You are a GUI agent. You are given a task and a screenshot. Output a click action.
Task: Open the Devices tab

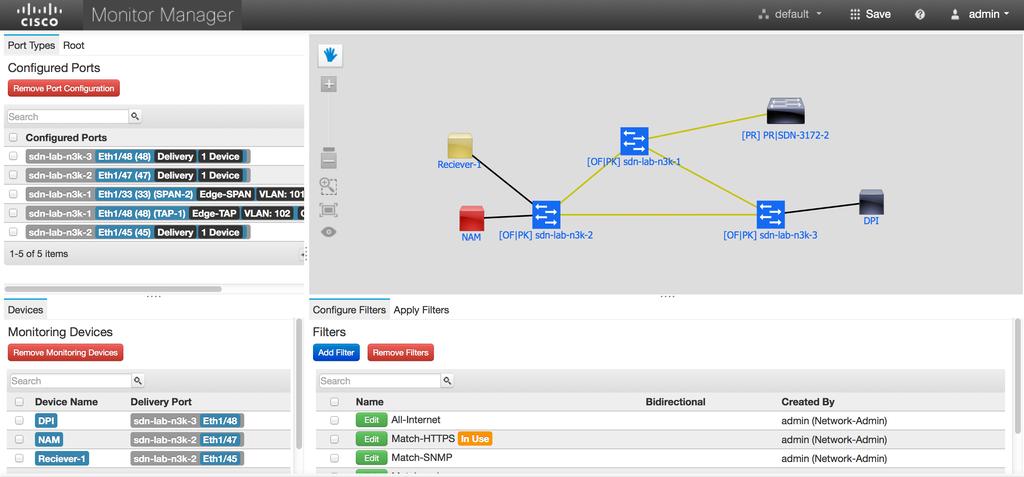point(25,310)
